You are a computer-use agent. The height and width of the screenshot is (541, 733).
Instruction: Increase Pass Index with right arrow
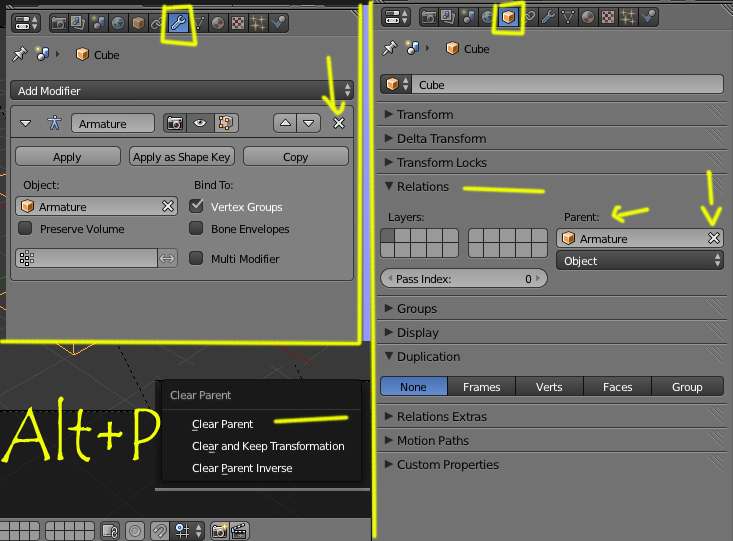539,279
